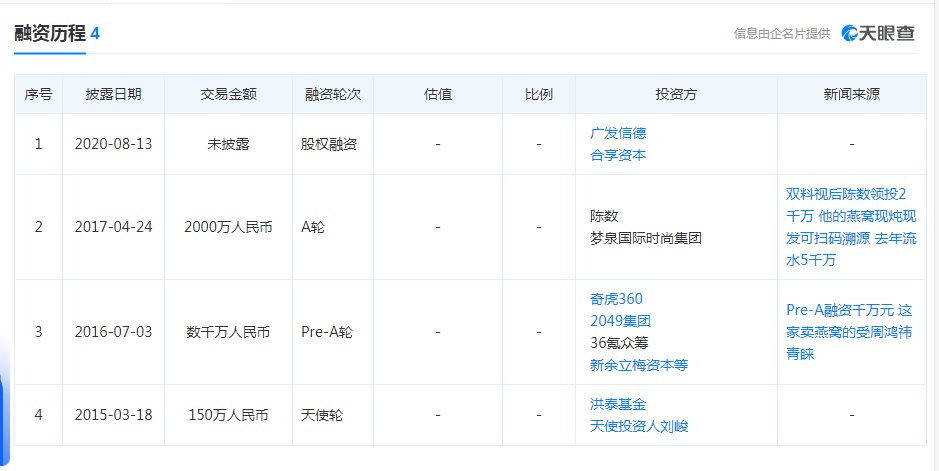
Task: Click the 天眼查 logo icon
Action: 878,34
